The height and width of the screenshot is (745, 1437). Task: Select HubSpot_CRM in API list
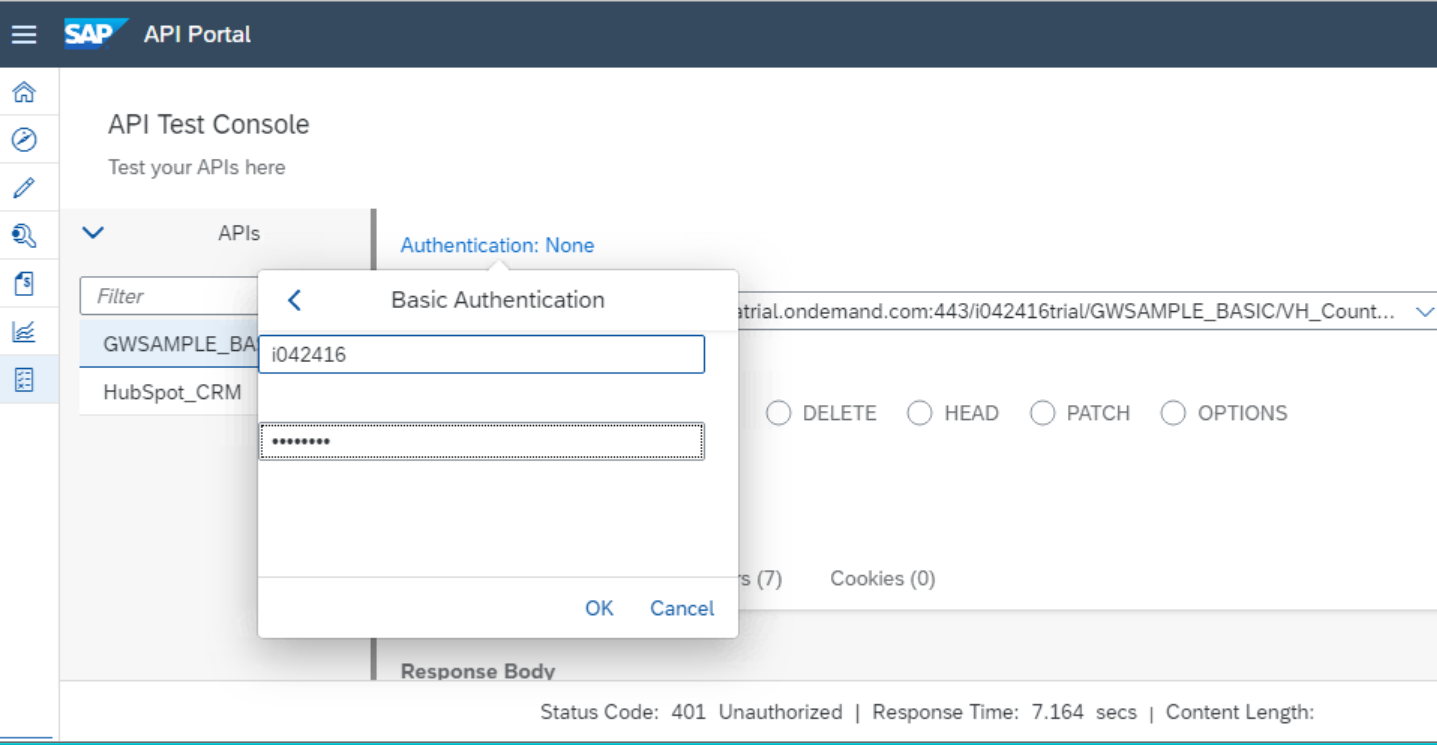pyautogui.click(x=172, y=392)
